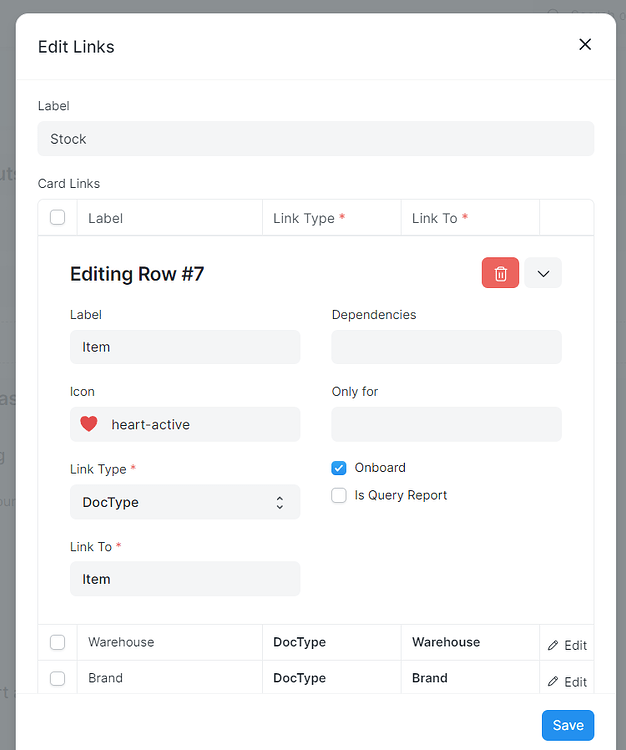Open the Link Type DocType dropdown
The width and height of the screenshot is (626, 750).
185,502
